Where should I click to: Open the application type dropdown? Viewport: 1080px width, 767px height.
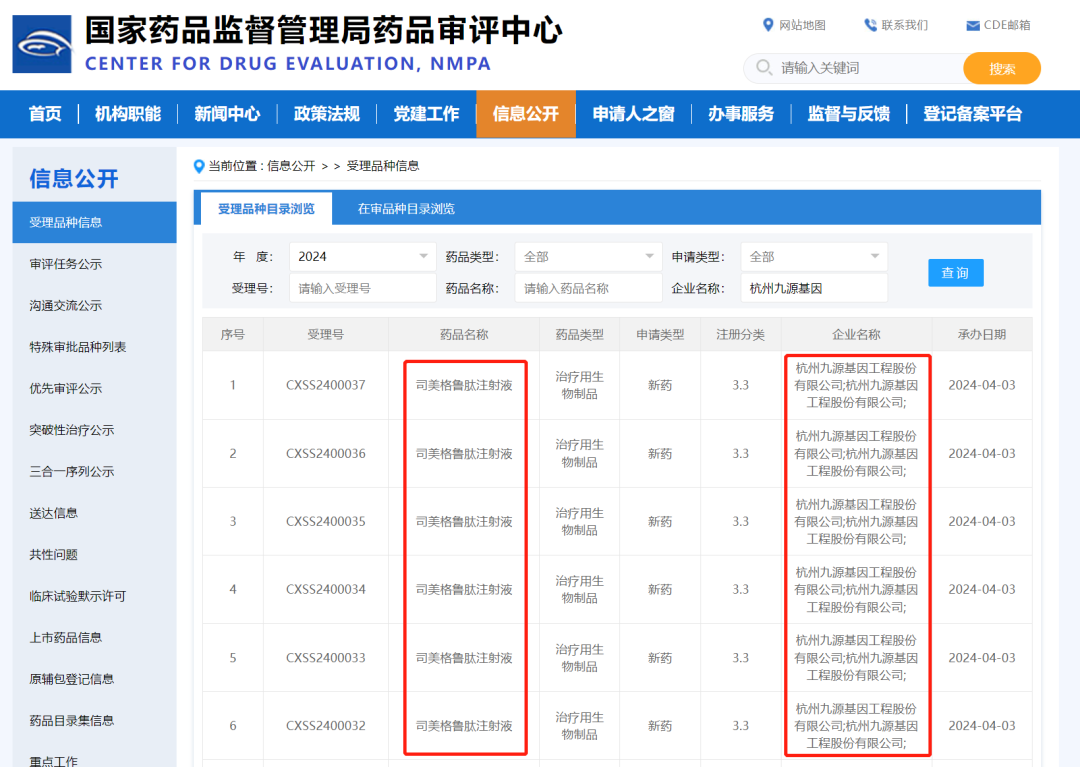[x=875, y=257]
